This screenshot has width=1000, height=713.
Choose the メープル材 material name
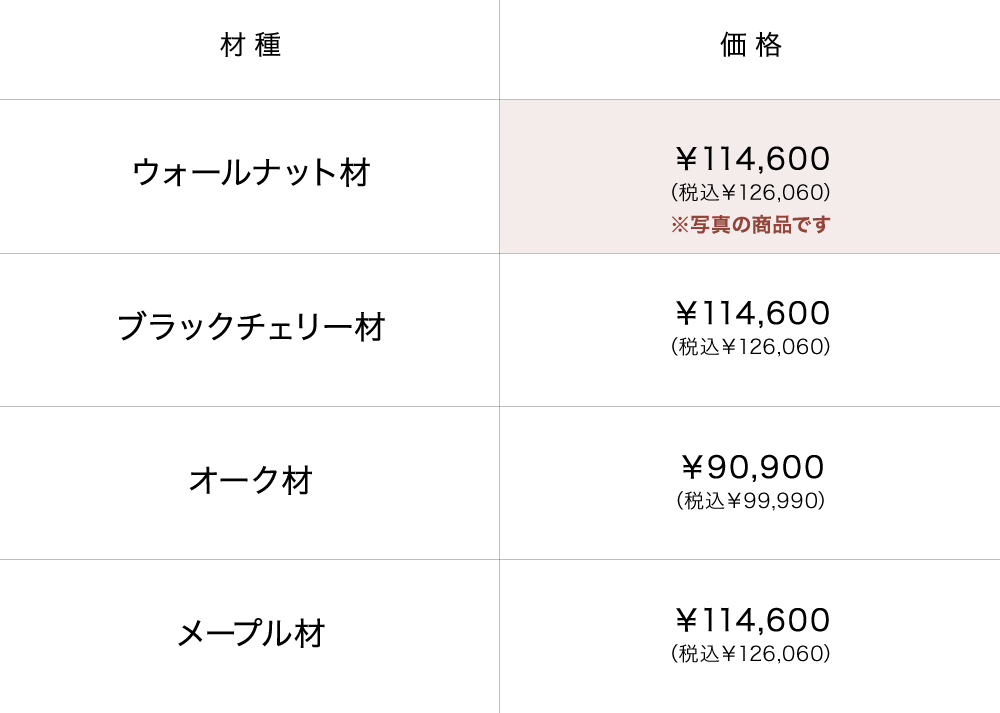click(x=251, y=634)
